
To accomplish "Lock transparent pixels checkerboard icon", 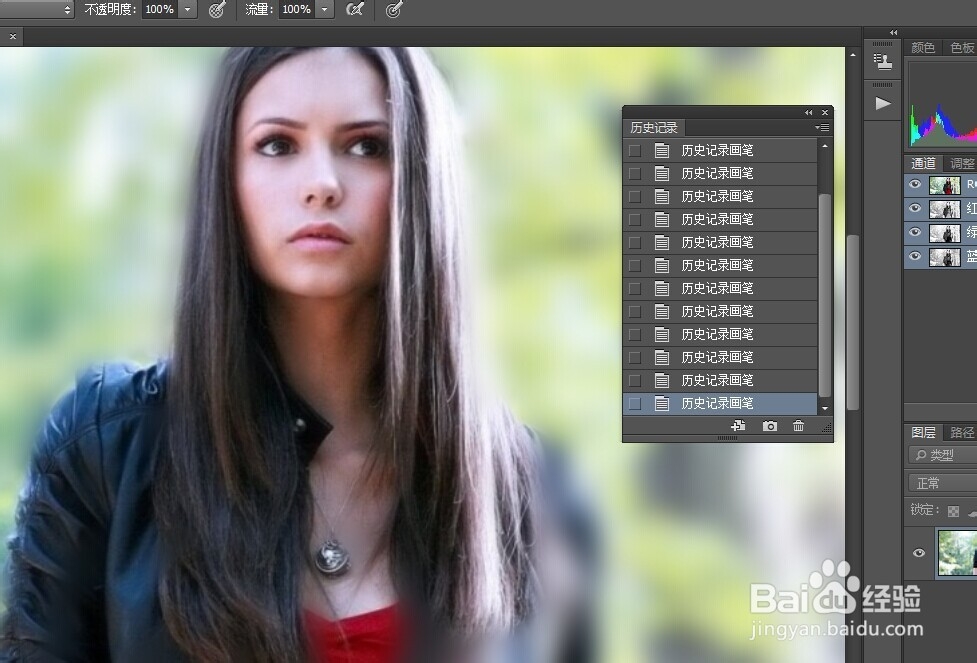I will pos(953,512).
